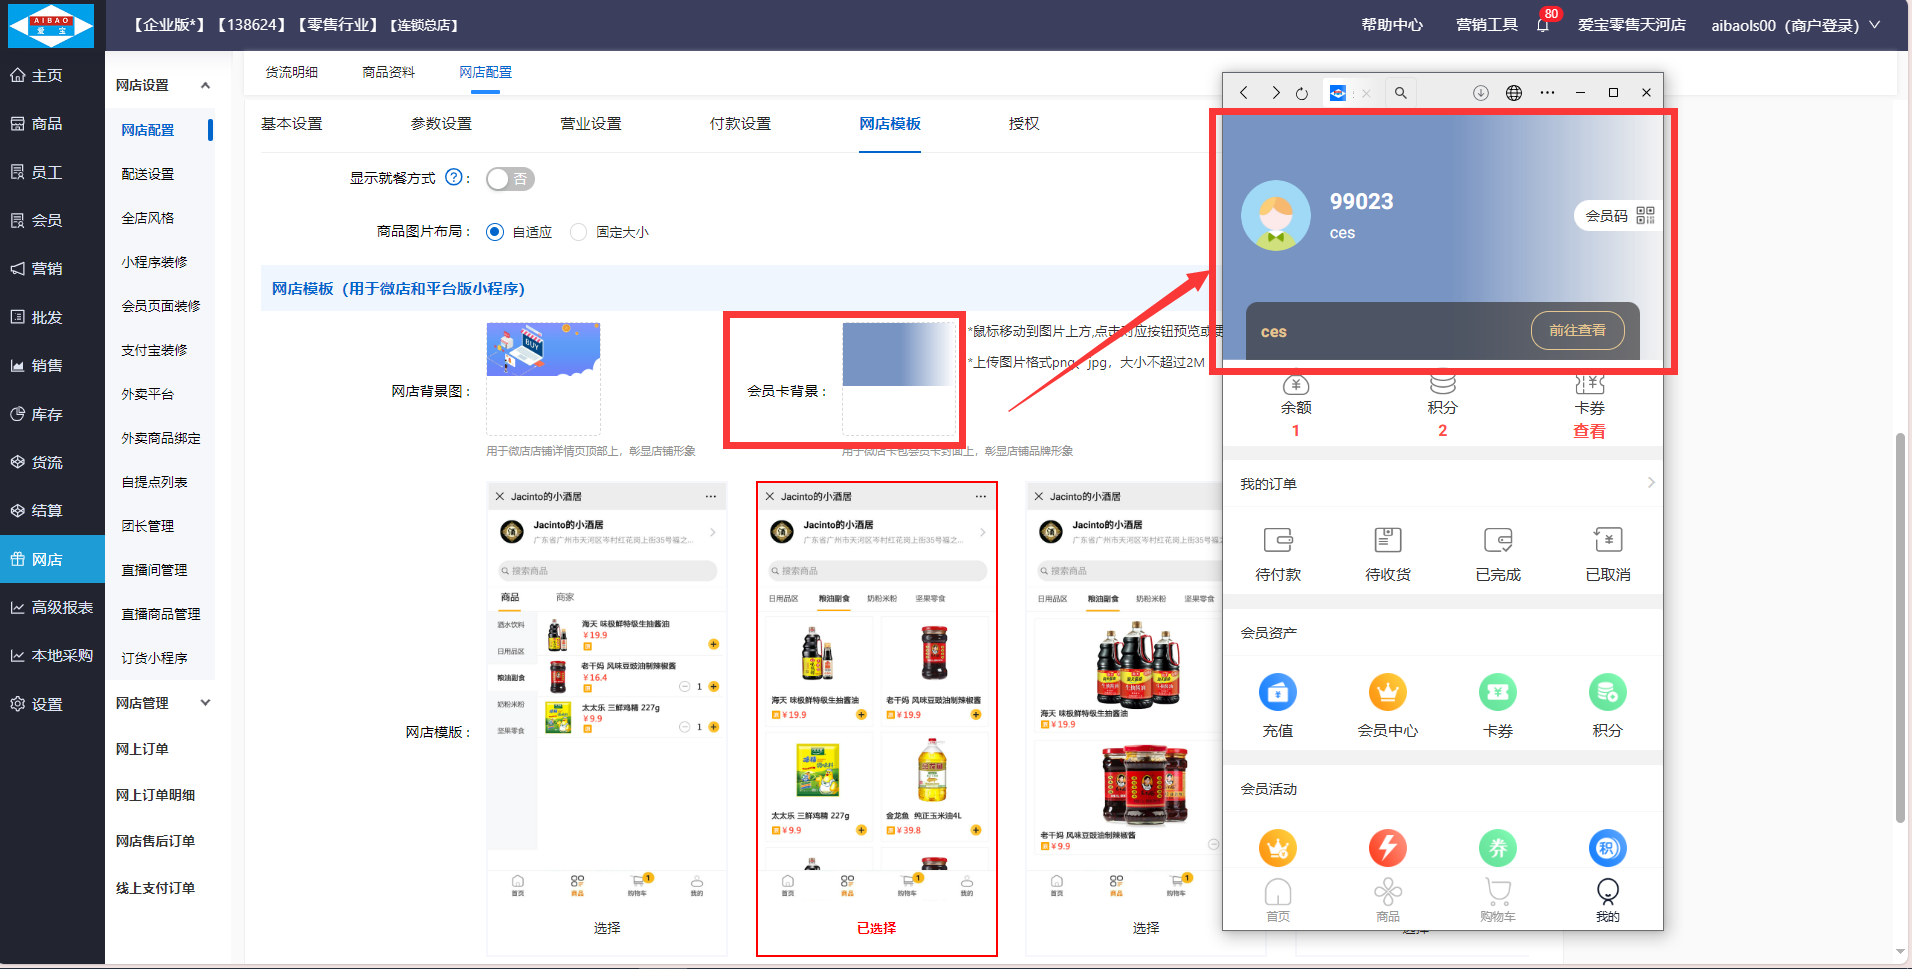Image resolution: width=1912 pixels, height=969 pixels.
Task: Open the 会员中心 crown icon
Action: click(x=1387, y=693)
